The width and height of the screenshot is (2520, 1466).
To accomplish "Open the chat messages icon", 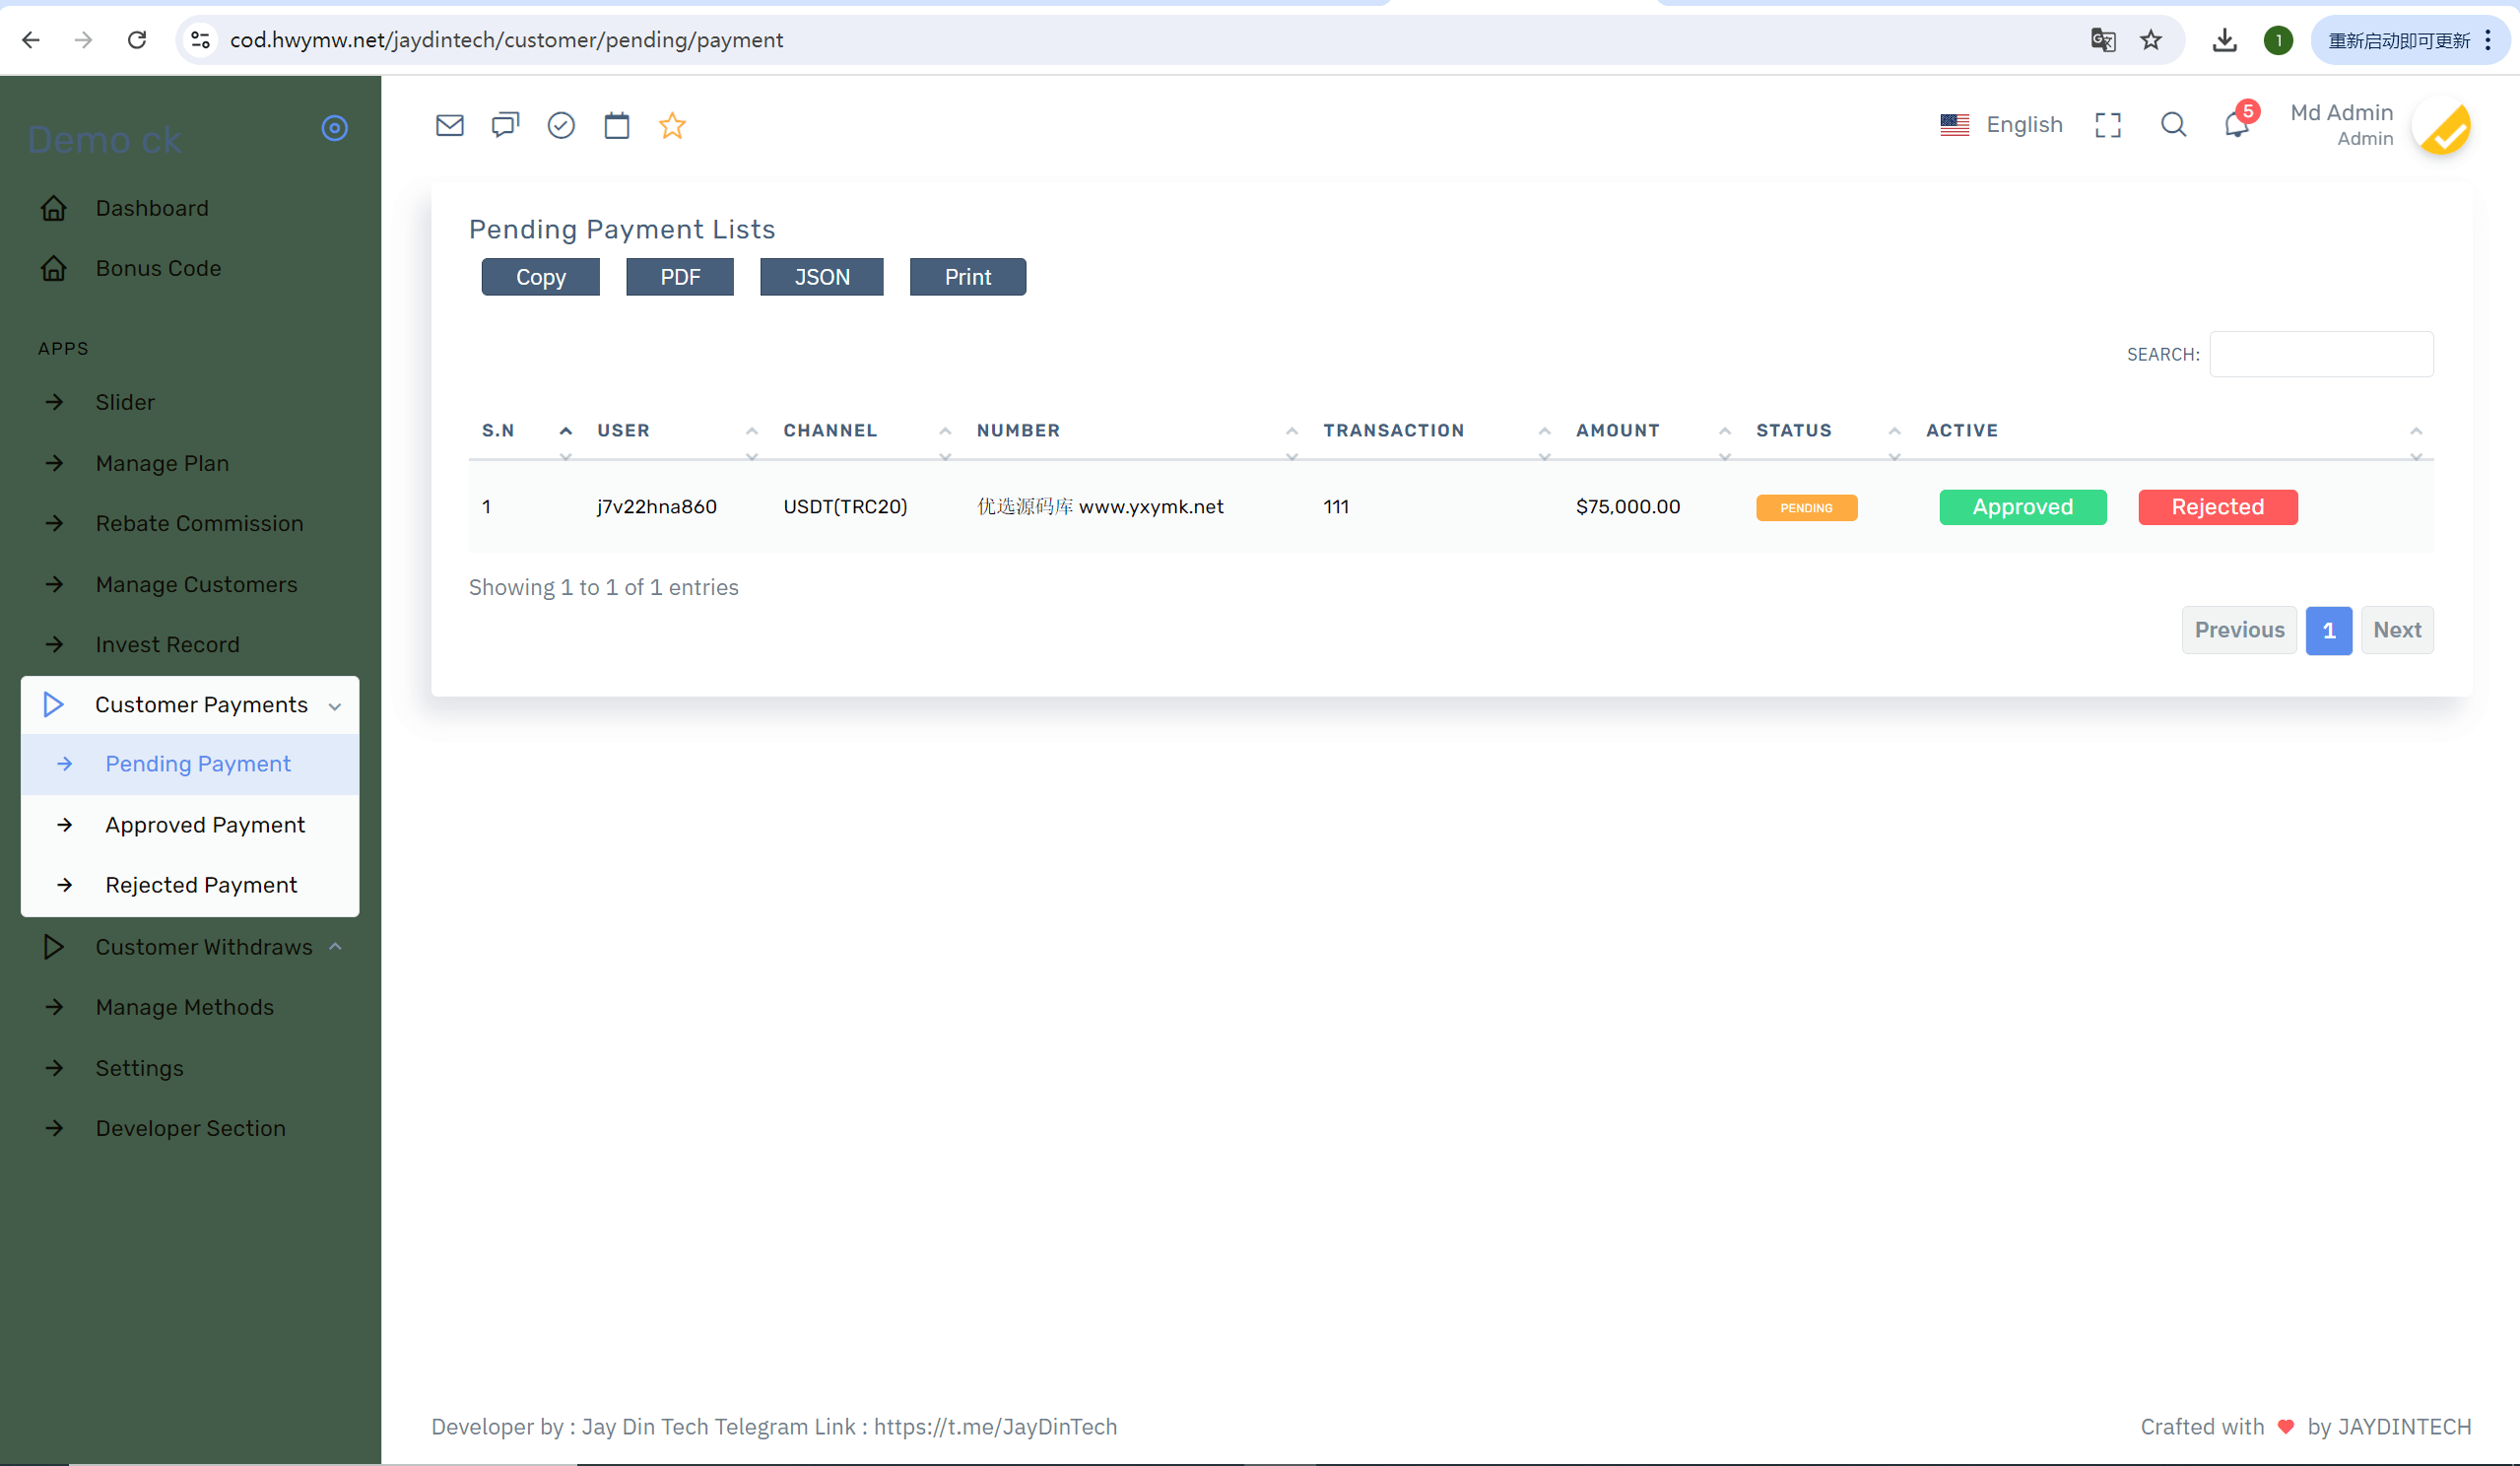I will pos(505,125).
